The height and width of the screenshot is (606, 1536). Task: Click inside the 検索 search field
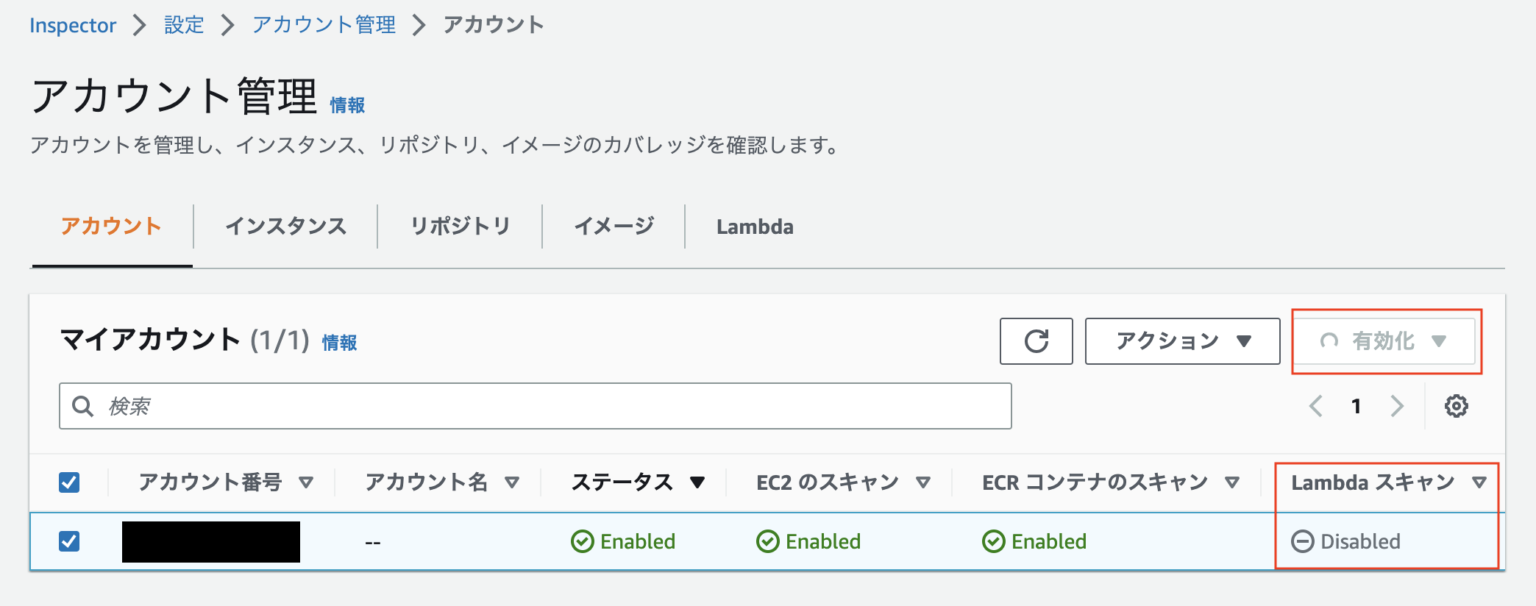(400, 406)
